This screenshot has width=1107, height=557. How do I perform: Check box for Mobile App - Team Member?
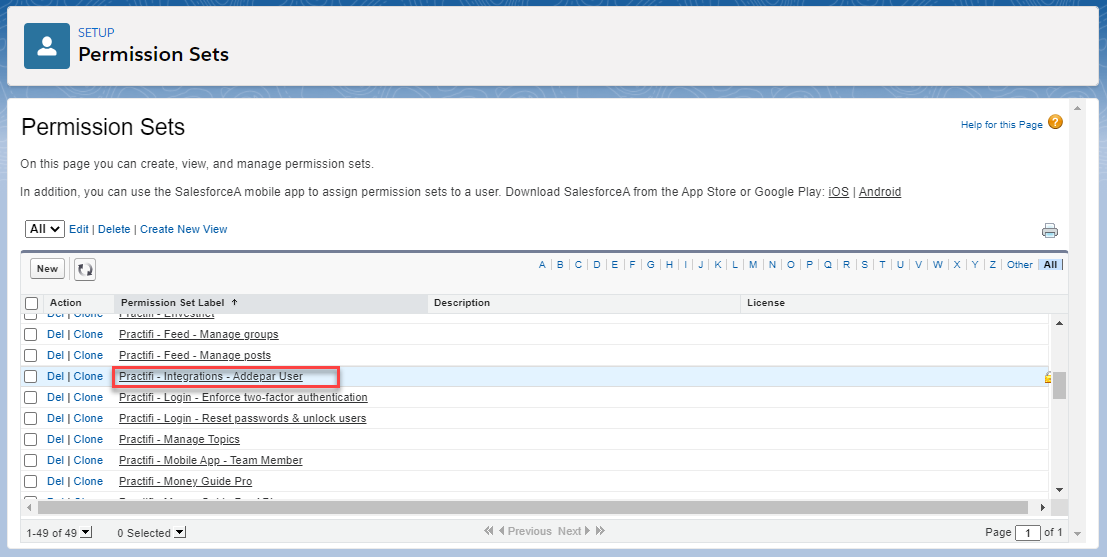(30, 461)
